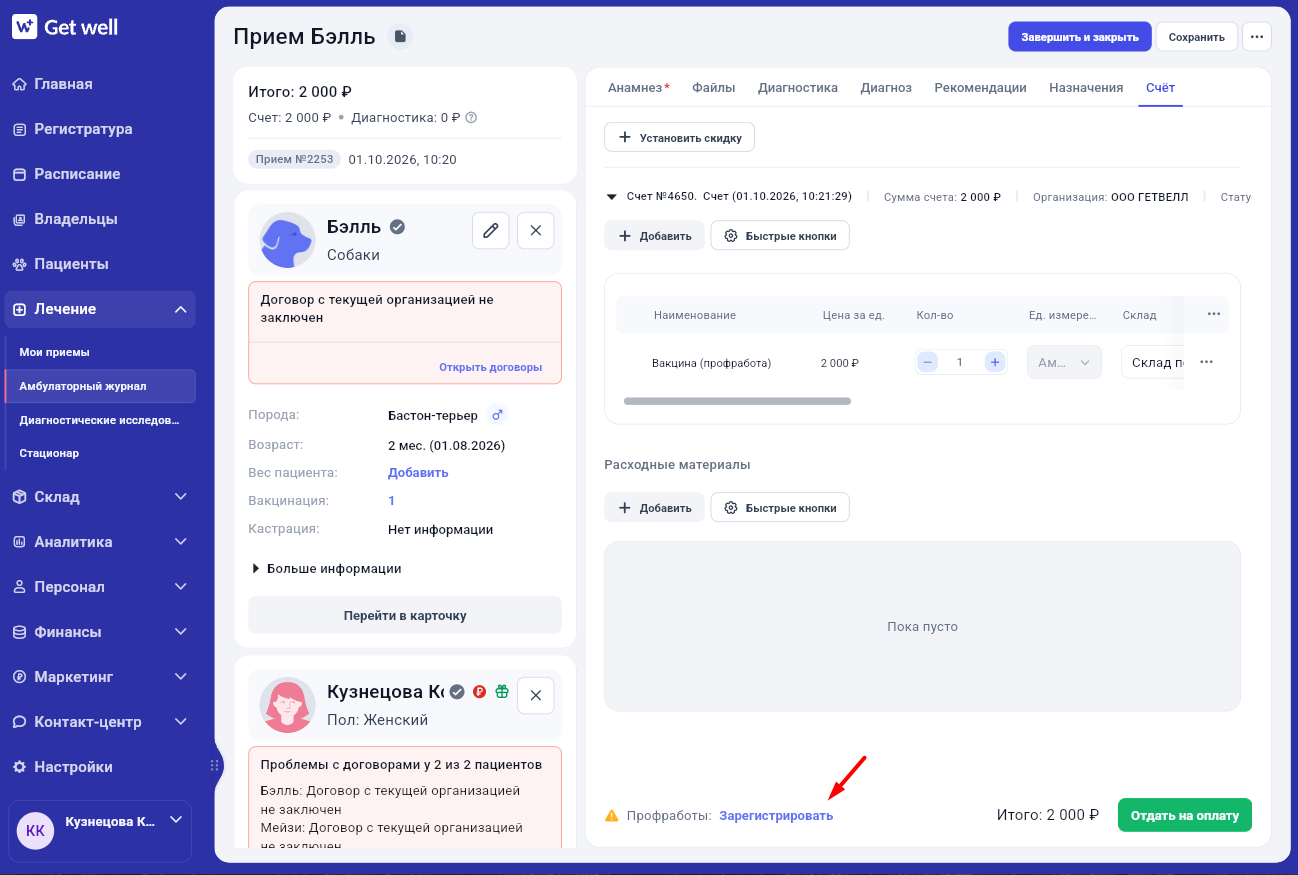Viewport: 1298px width, 875px height.
Task: Expand the Контакт-центр sidebar group
Action: coord(100,722)
